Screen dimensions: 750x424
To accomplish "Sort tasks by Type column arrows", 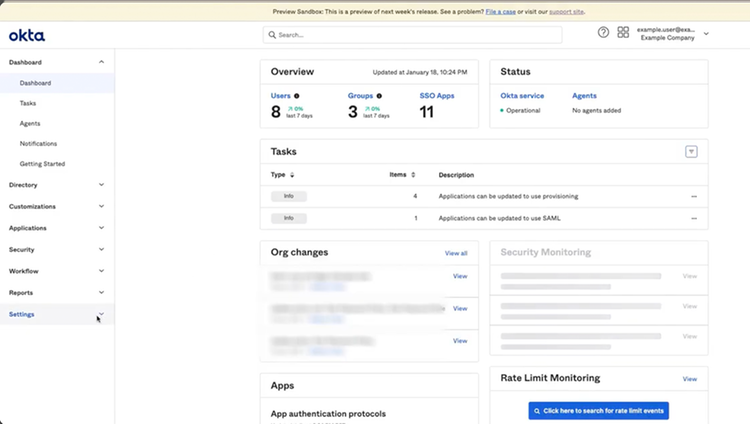I will tap(292, 175).
